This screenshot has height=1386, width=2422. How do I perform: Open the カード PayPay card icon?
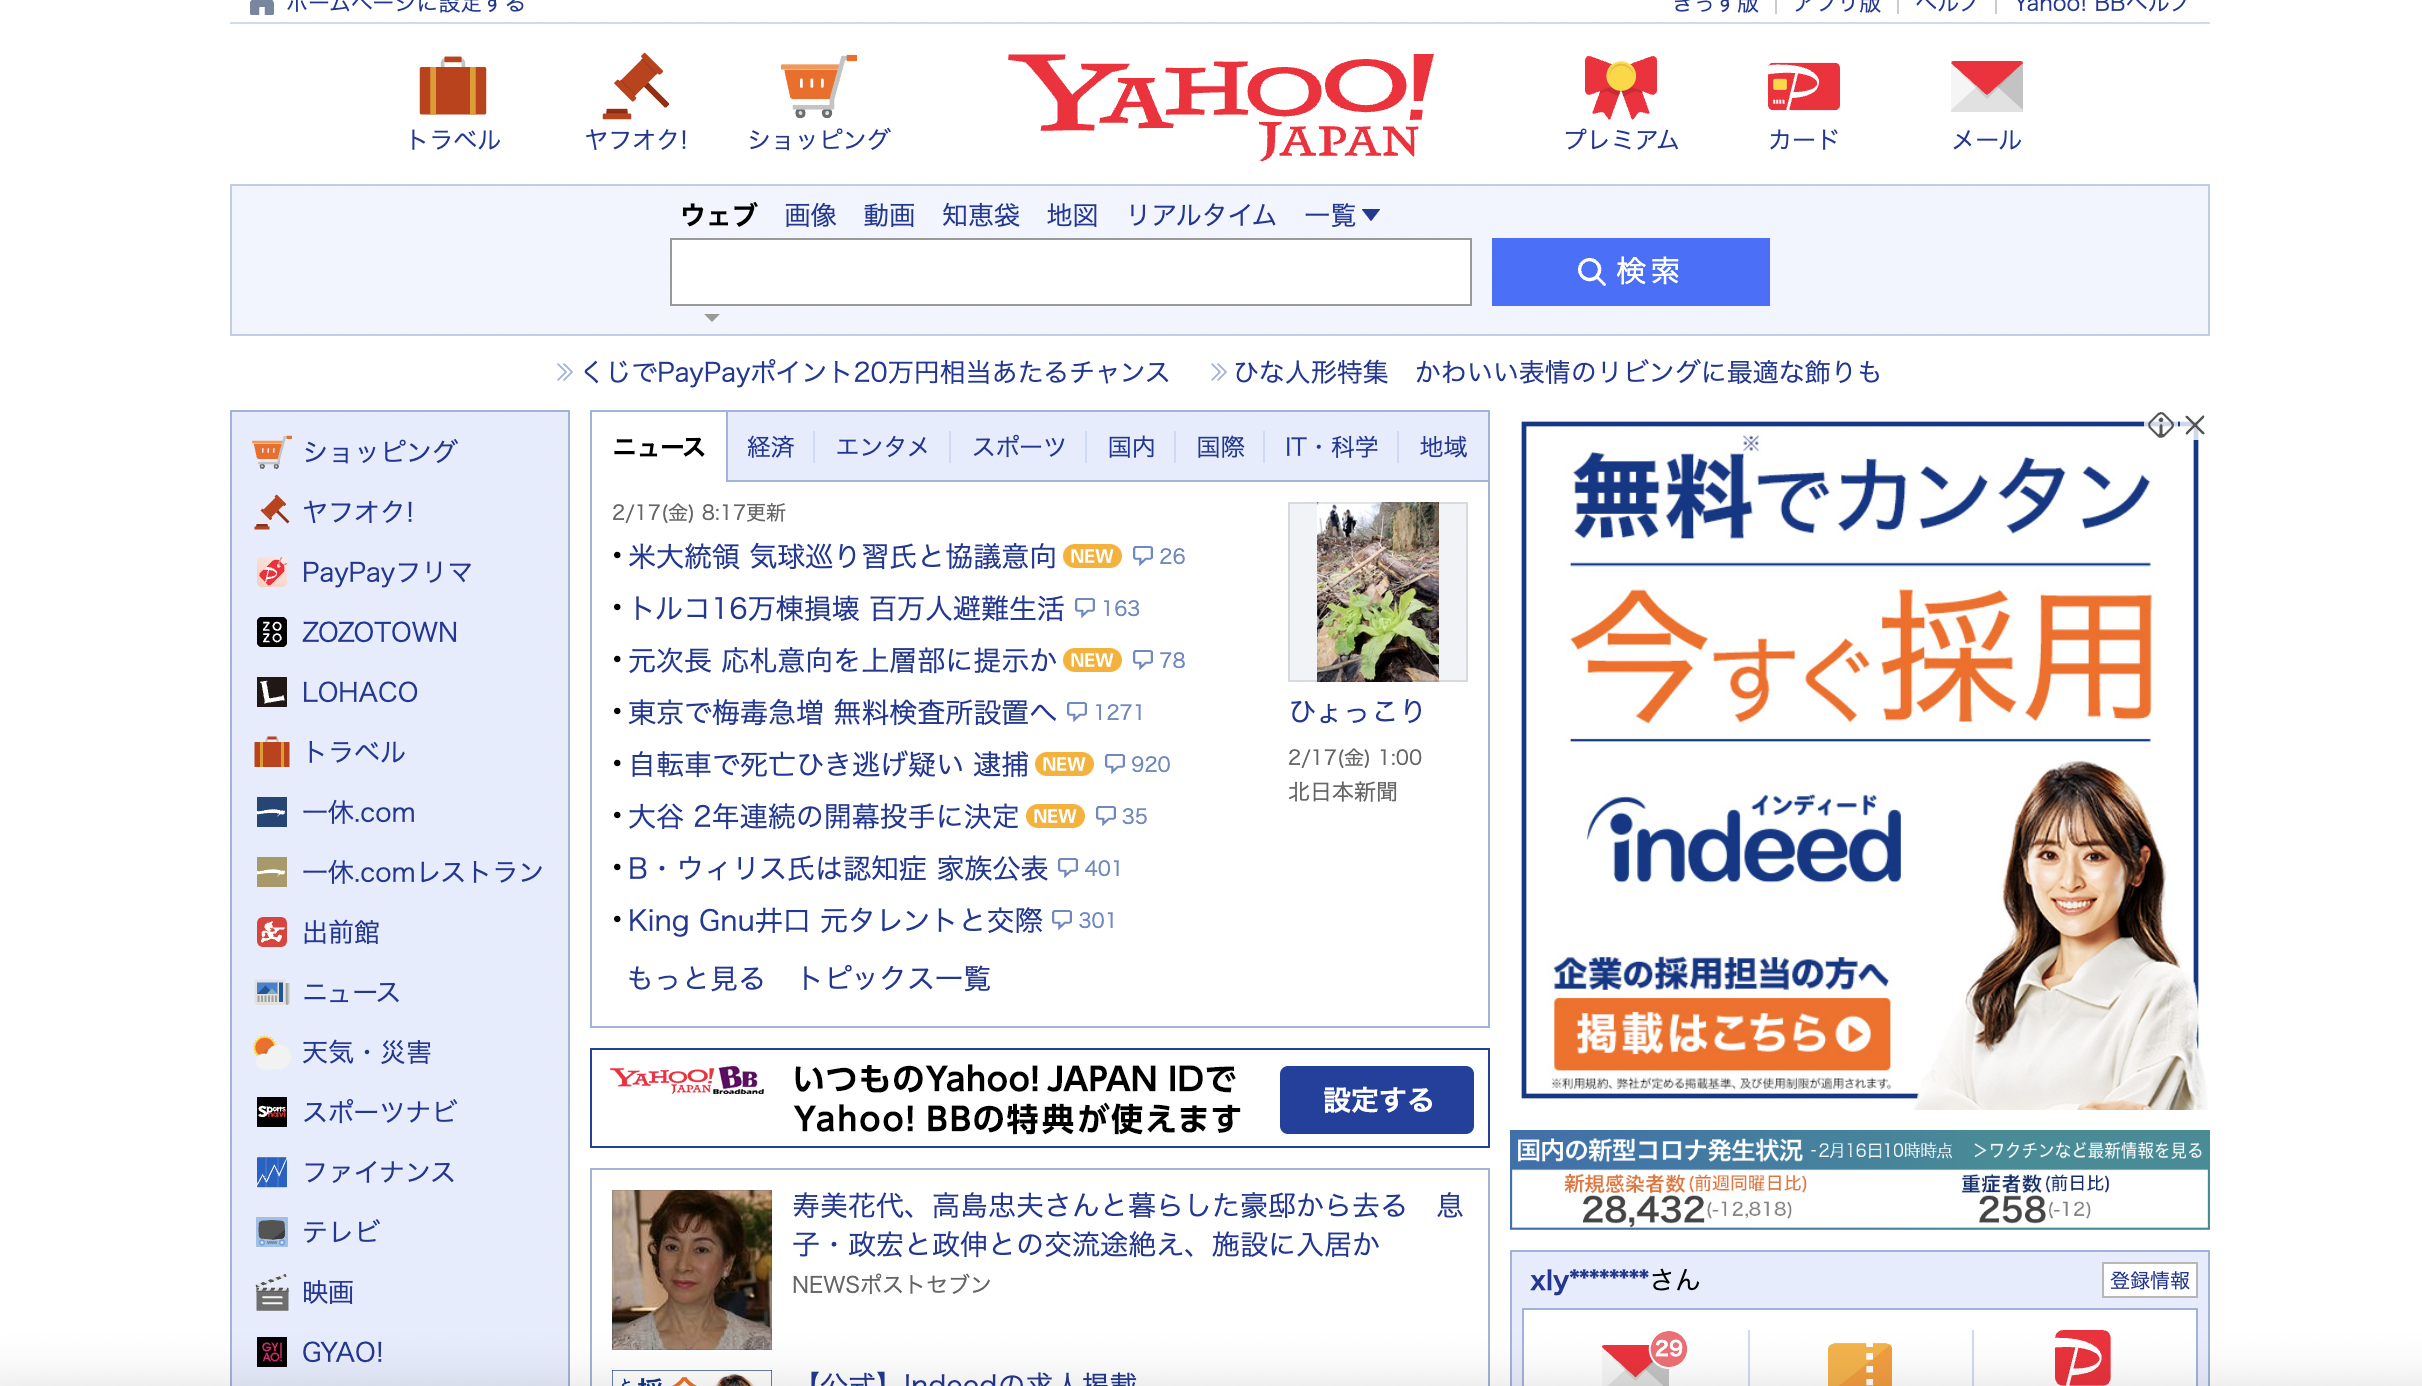click(x=1803, y=87)
